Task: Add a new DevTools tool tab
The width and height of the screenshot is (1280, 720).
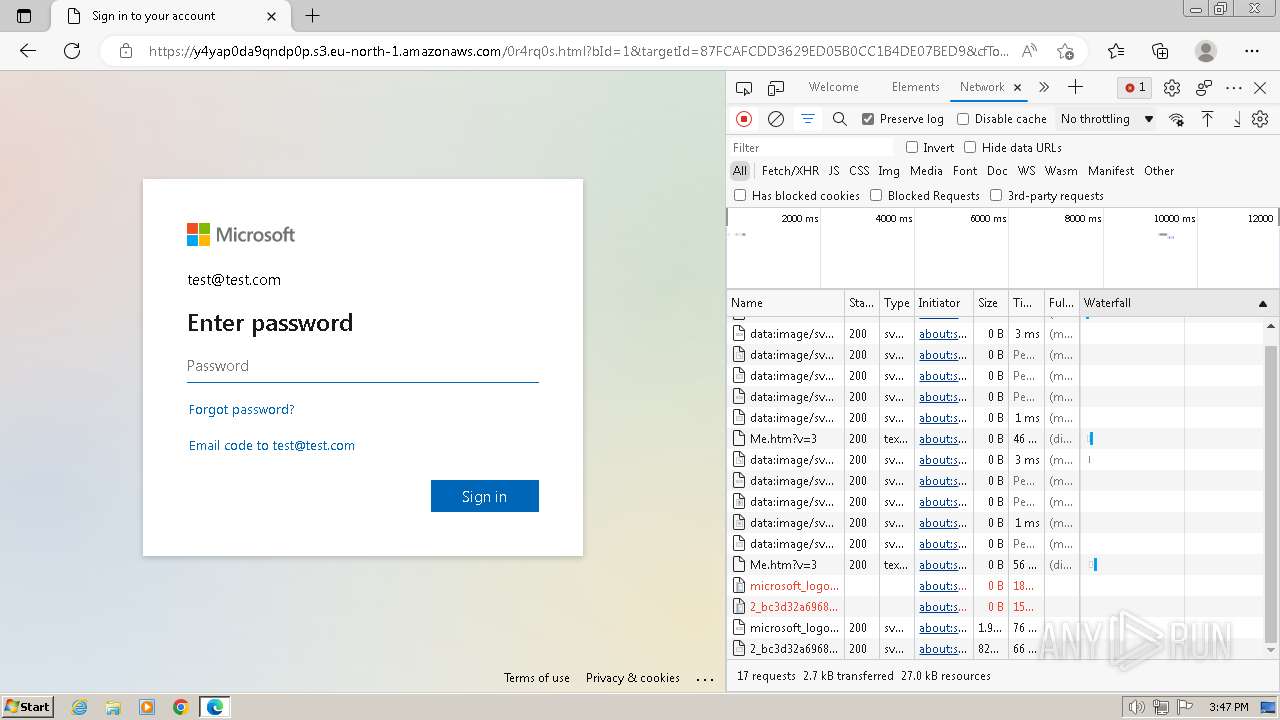Action: [x=1075, y=87]
